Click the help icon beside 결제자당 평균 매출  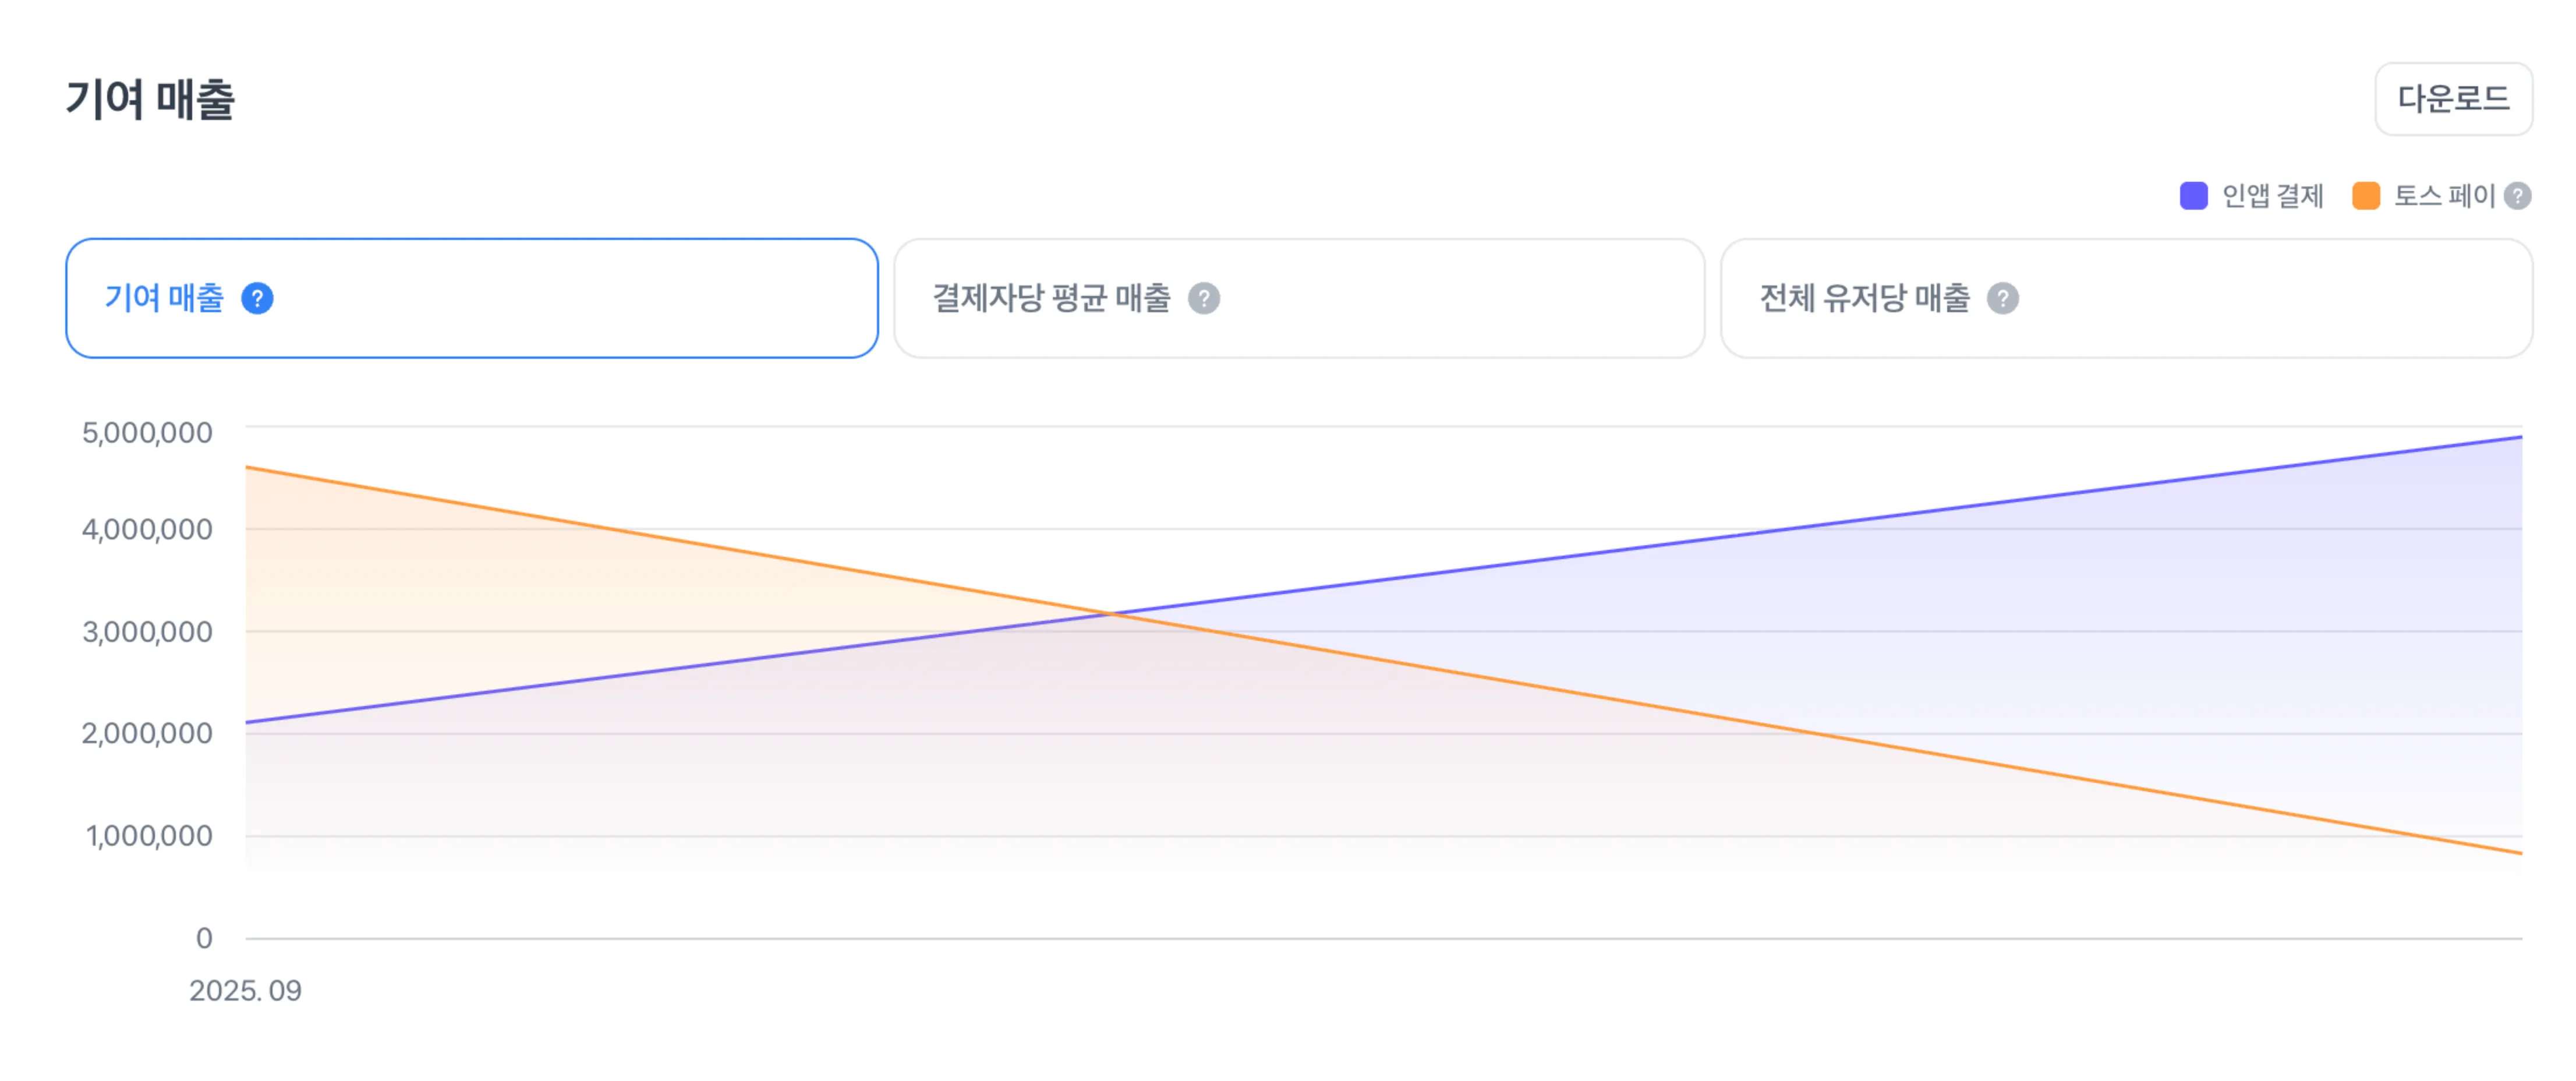[1203, 298]
